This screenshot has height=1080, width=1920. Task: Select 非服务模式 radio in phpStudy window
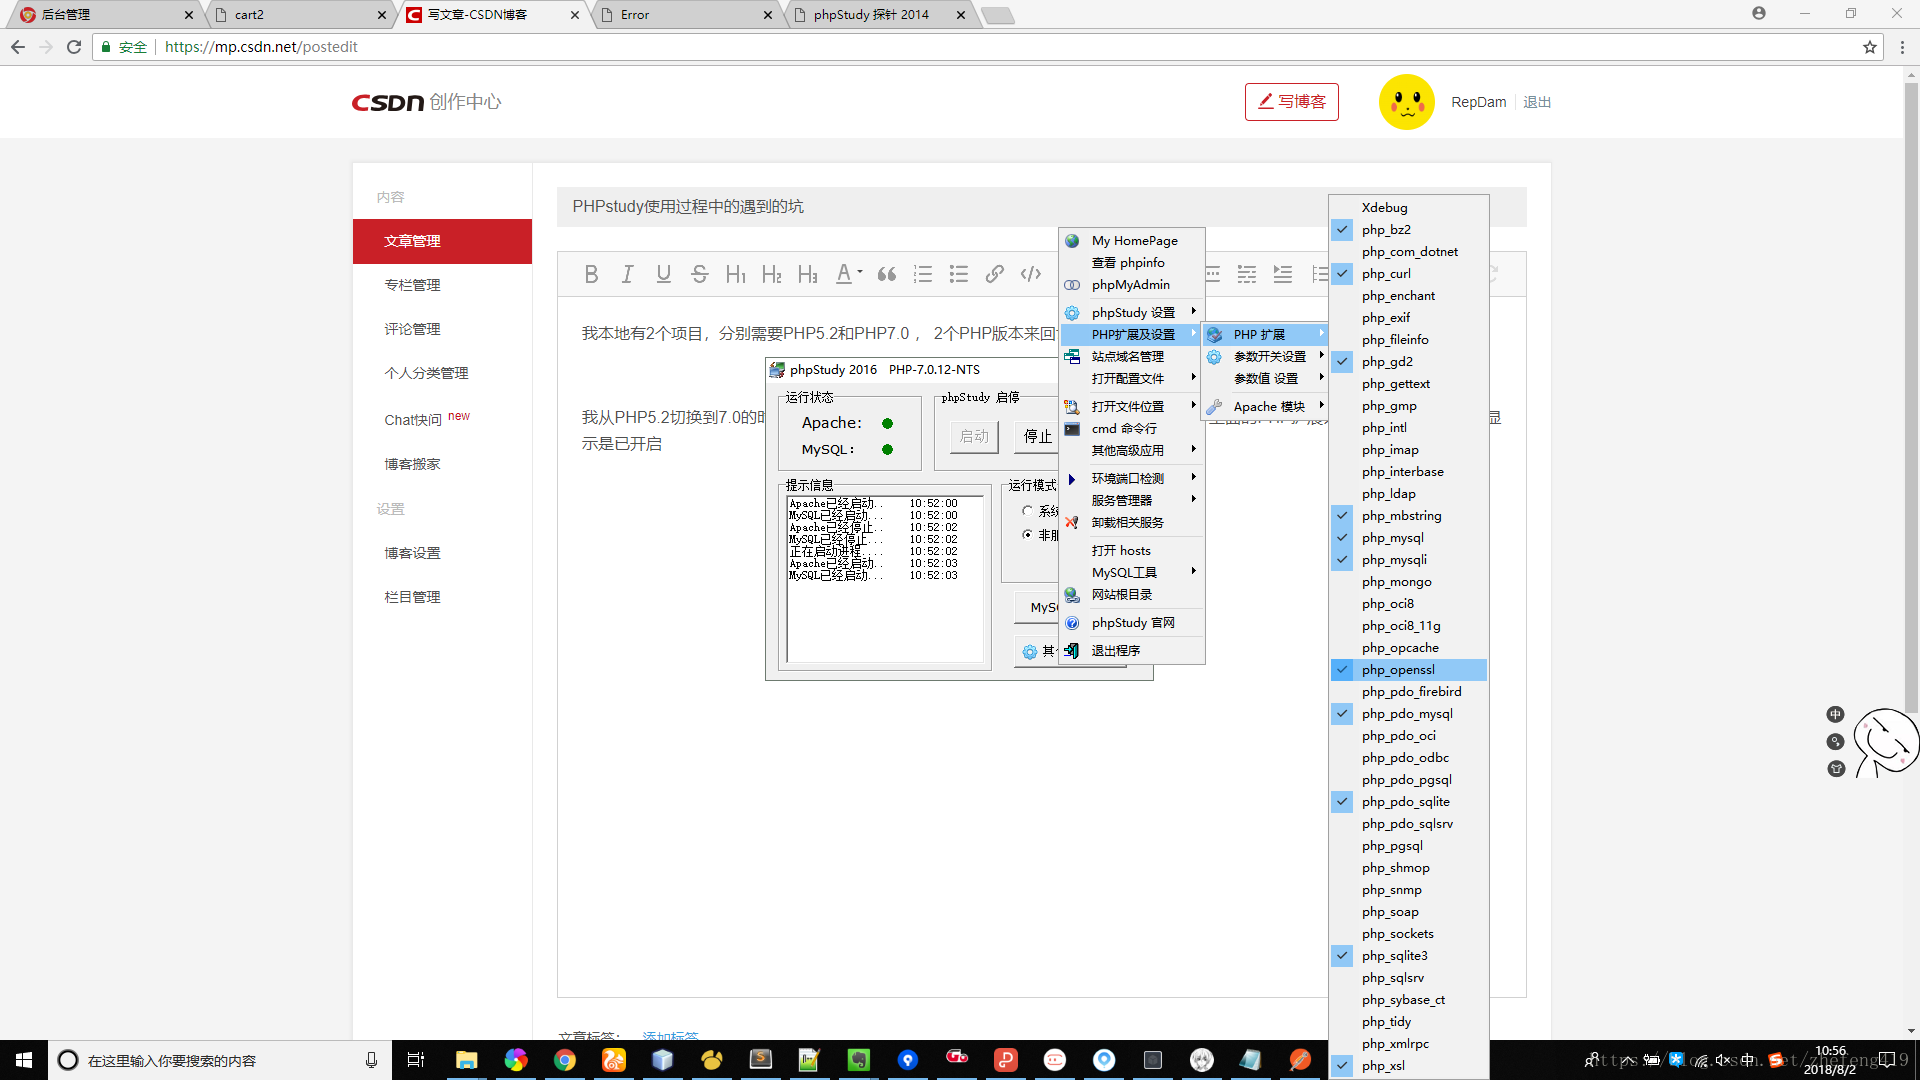pyautogui.click(x=1027, y=535)
